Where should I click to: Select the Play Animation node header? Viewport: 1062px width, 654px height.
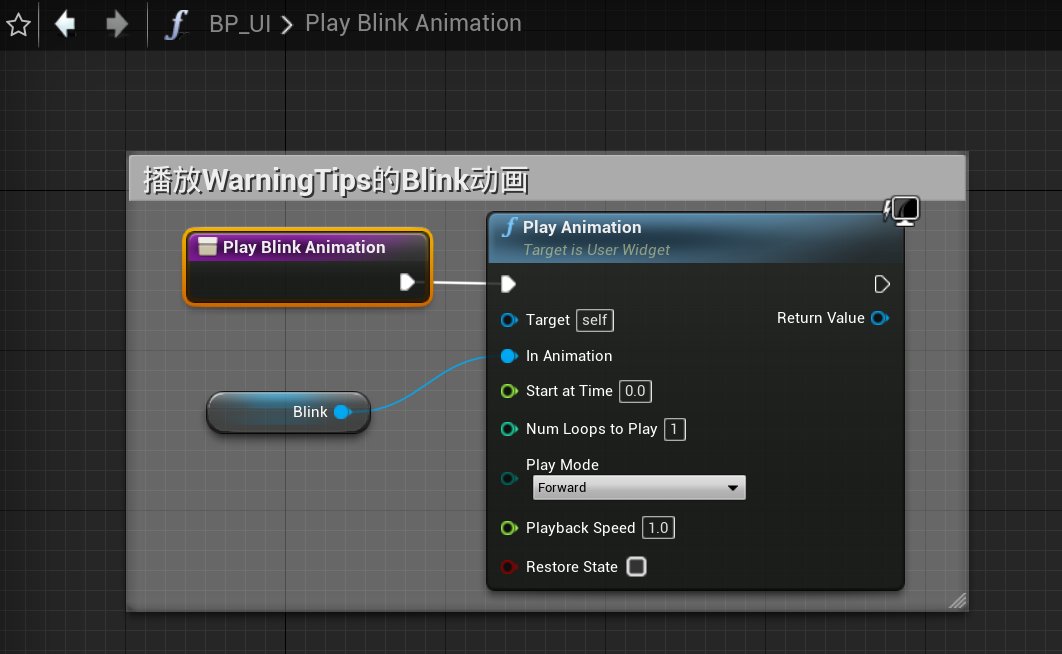[696, 238]
